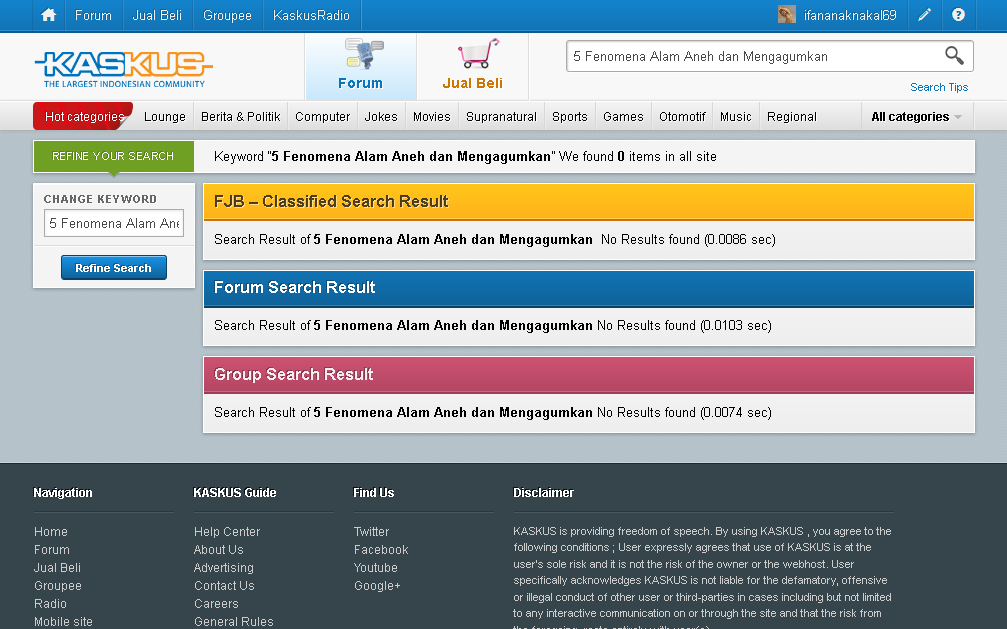Open About Us link
The height and width of the screenshot is (629, 1007).
(x=218, y=550)
